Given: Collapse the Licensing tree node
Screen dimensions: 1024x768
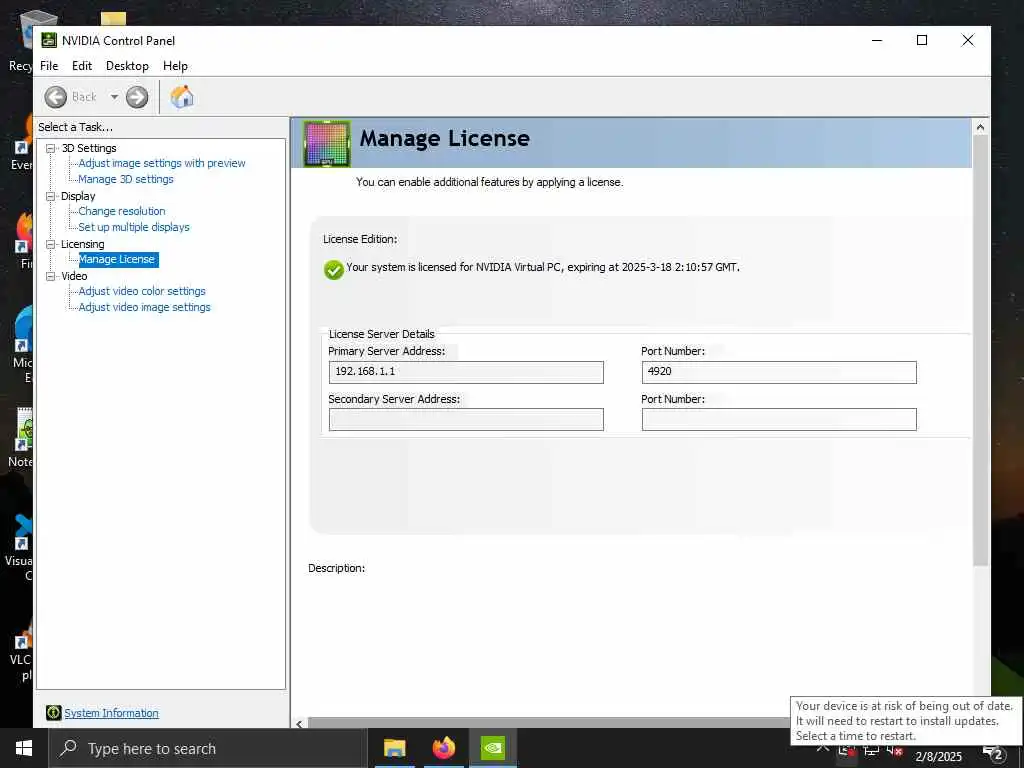Looking at the screenshot, I should click(50, 244).
